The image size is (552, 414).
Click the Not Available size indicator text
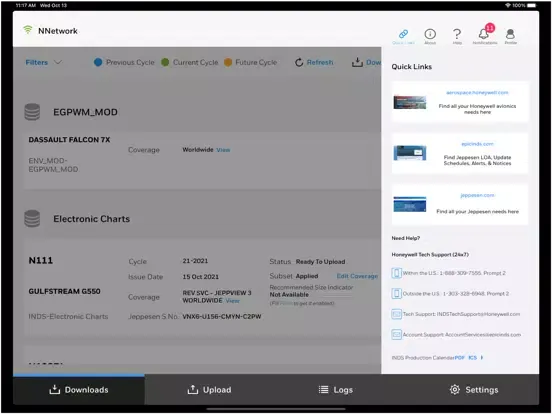[x=289, y=295]
